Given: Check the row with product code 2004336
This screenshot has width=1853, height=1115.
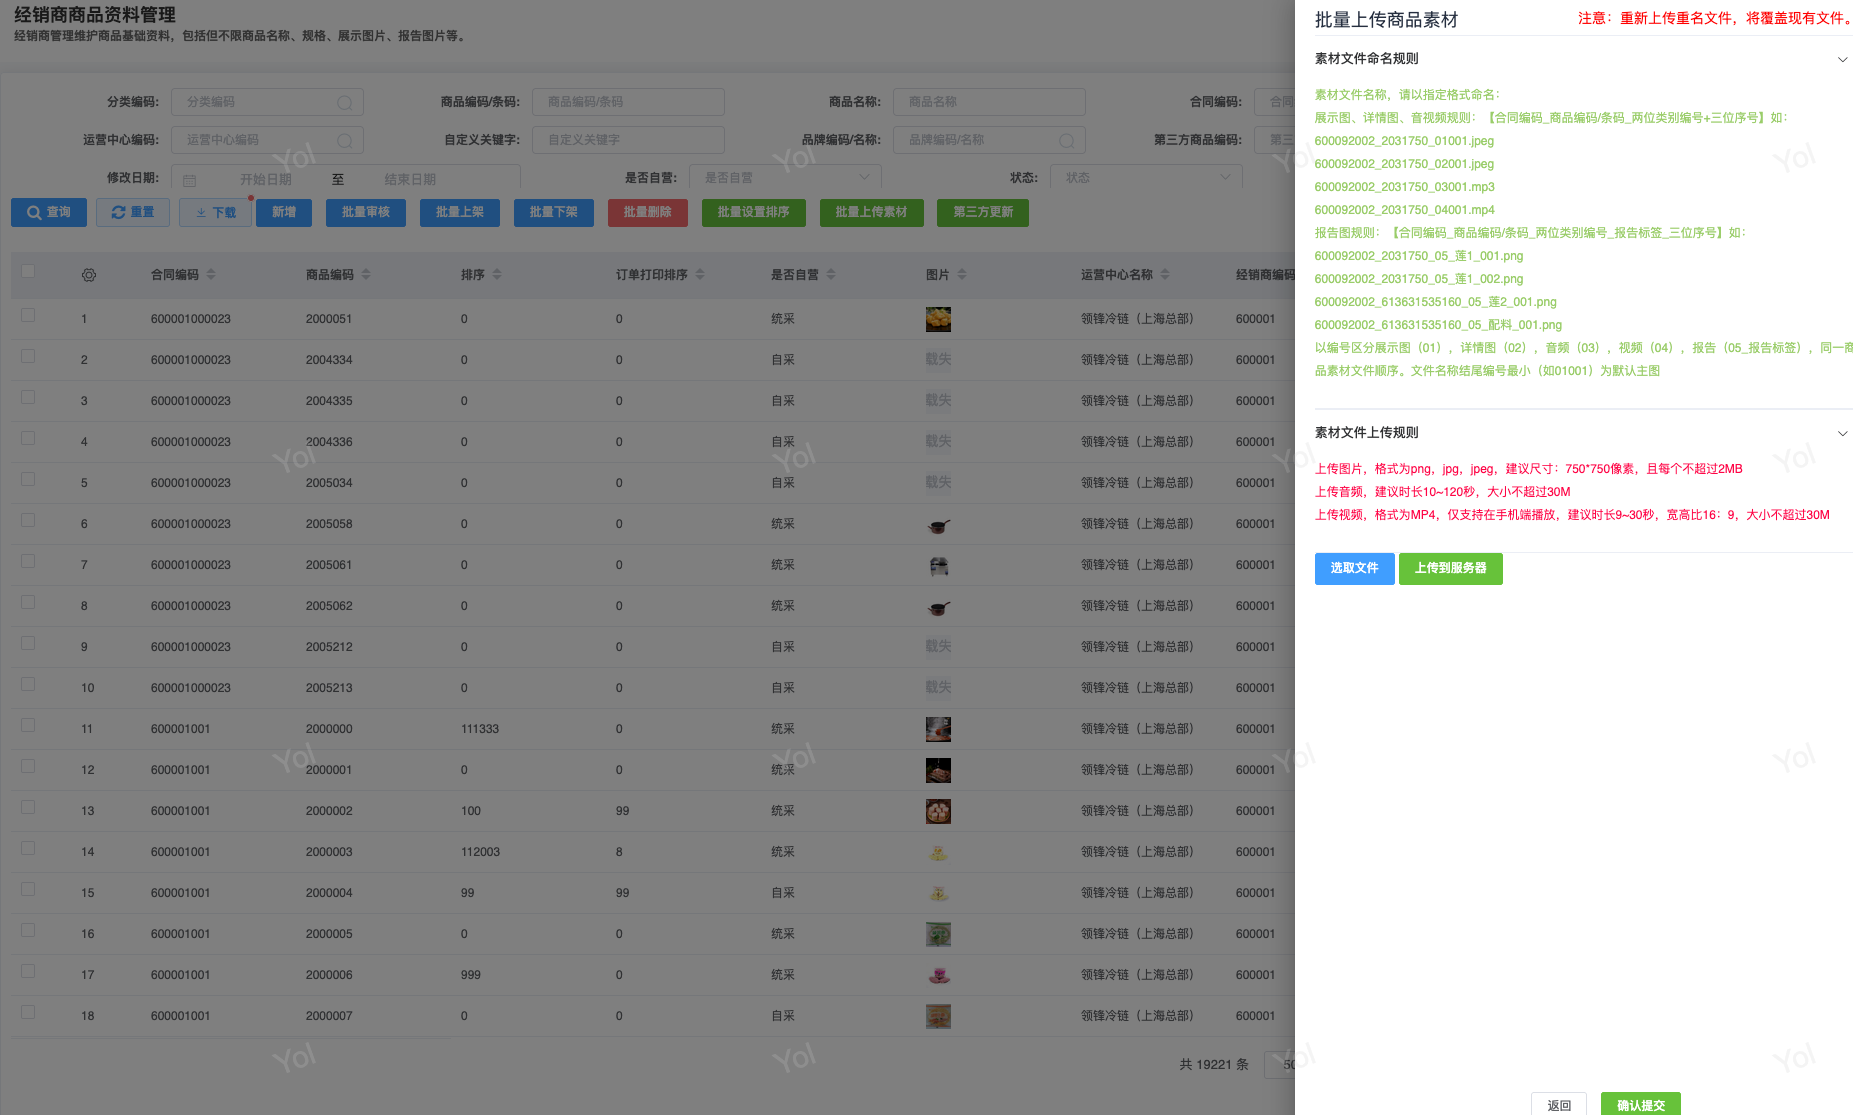Looking at the screenshot, I should click(x=28, y=438).
